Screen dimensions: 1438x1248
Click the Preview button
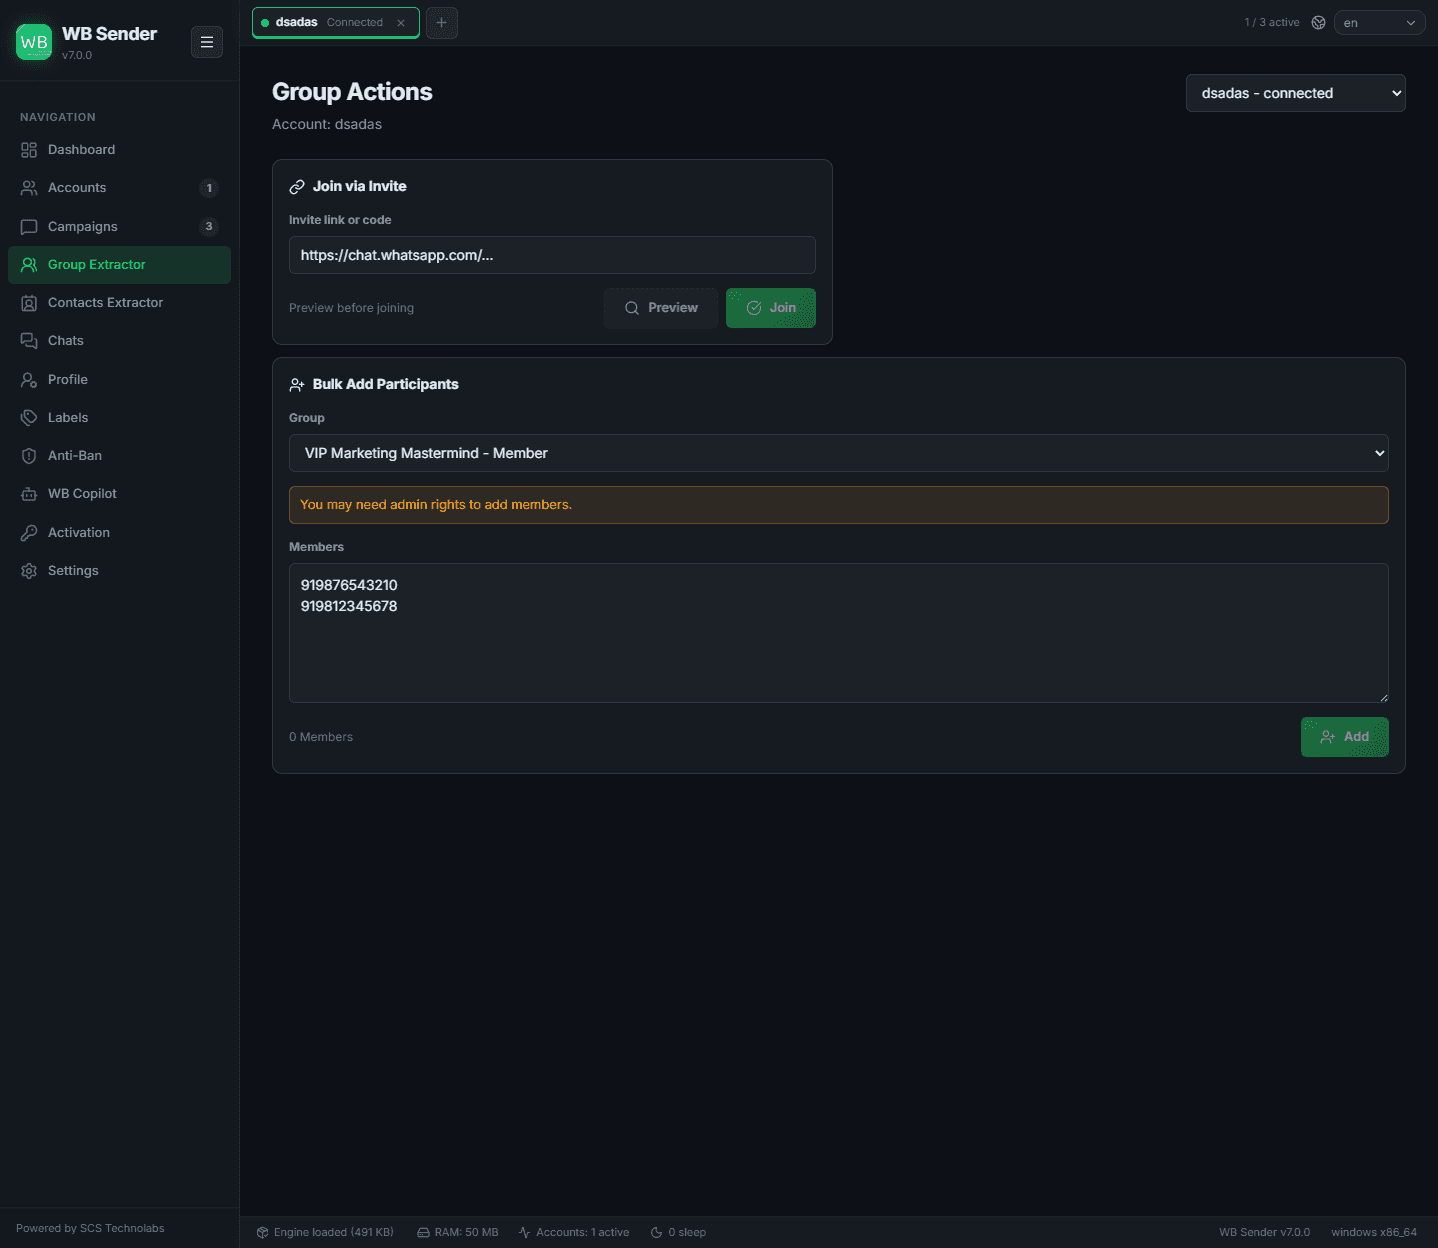661,308
